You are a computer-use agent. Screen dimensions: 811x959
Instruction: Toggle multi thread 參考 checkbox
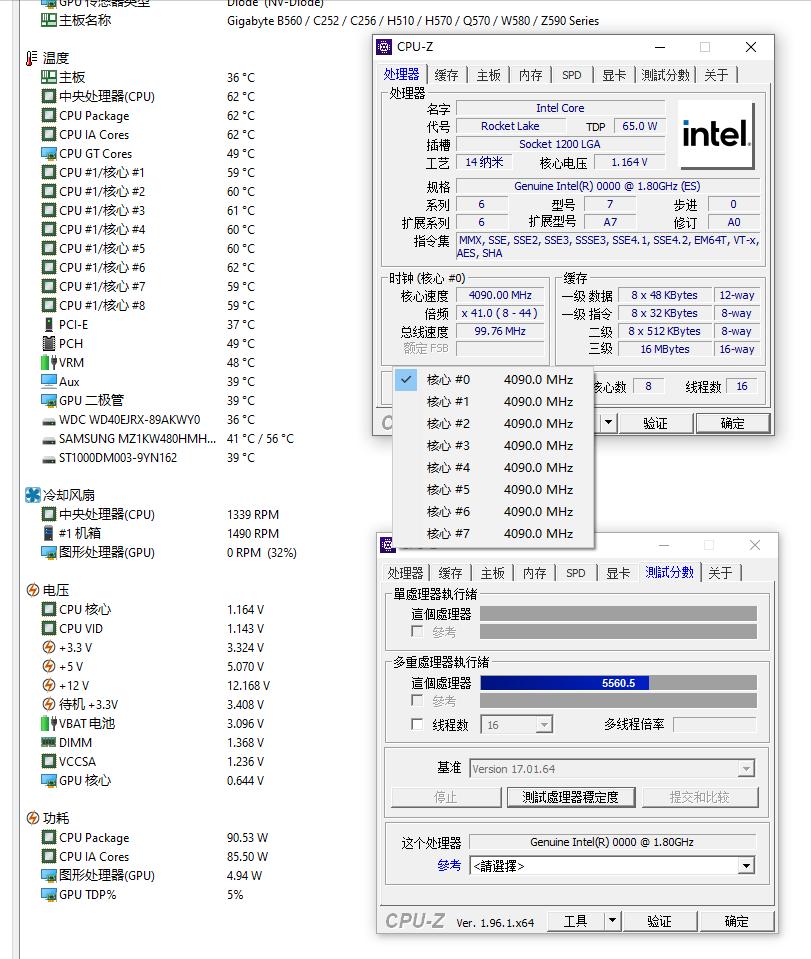[x=417, y=700]
